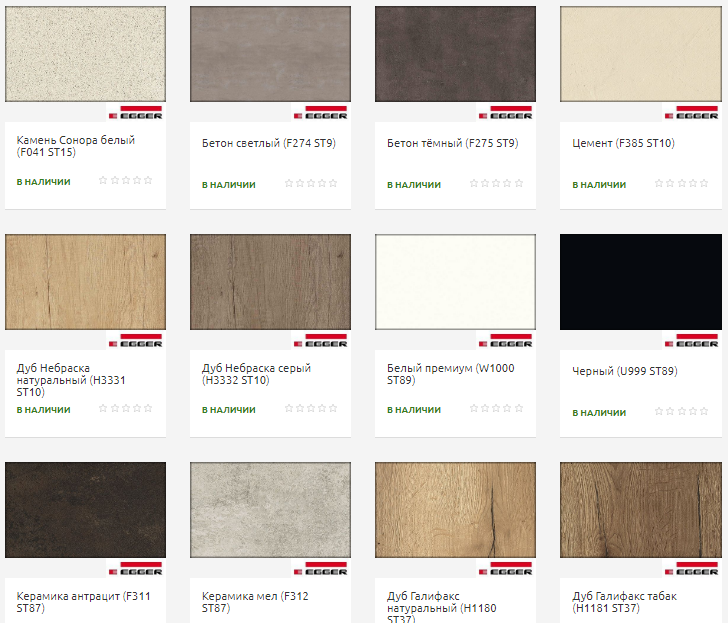
Task: Click 'В наличии' status under Дуб Небраска серый
Action: 229,410
